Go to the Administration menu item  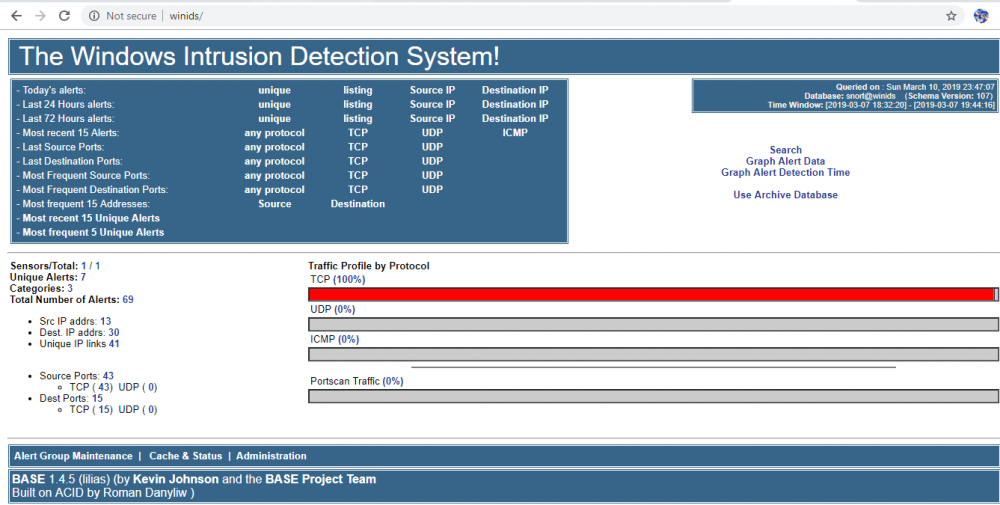pos(271,456)
